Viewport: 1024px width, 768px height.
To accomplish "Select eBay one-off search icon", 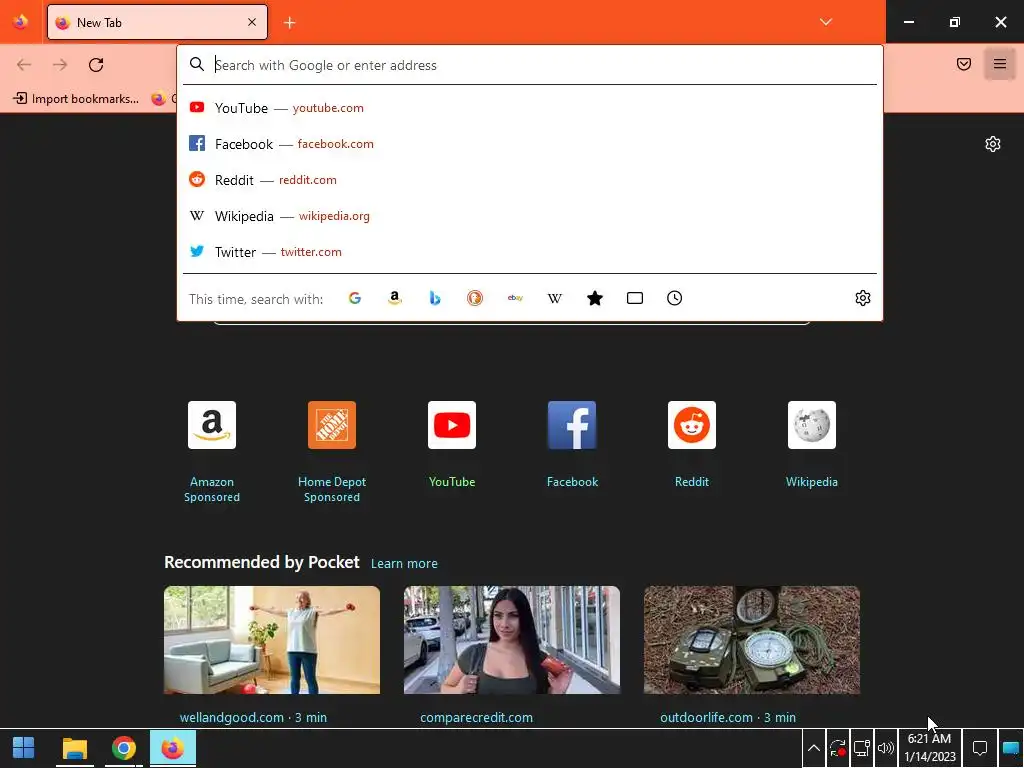I will [515, 298].
